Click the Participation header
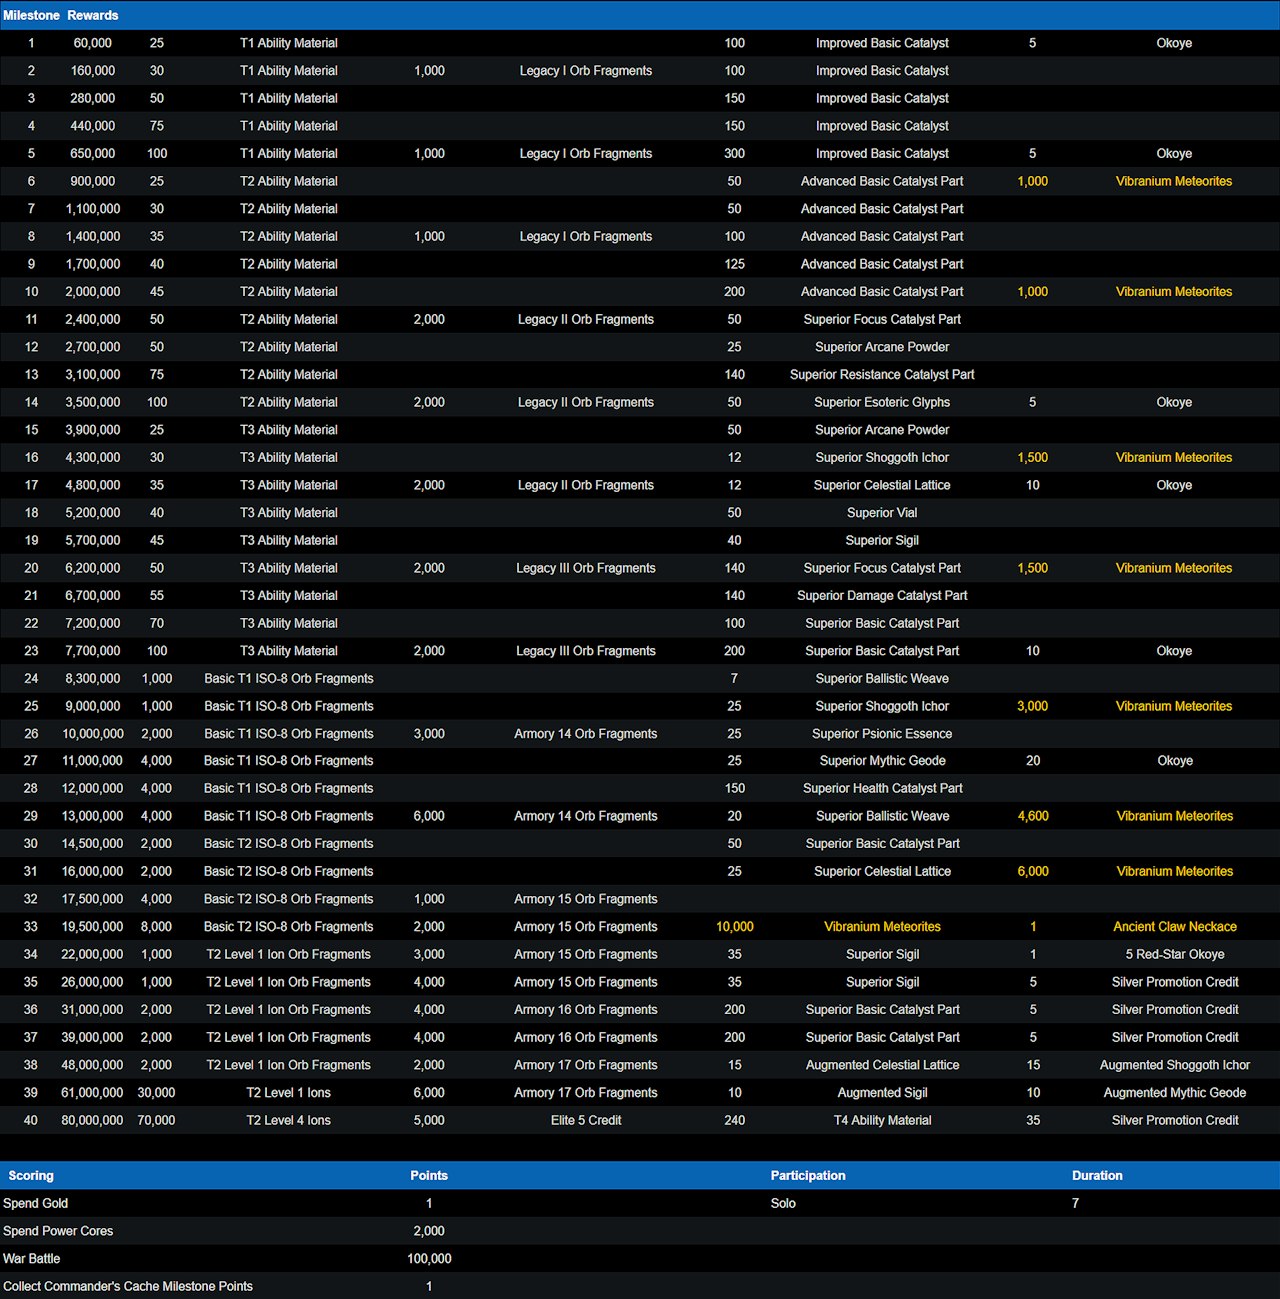The height and width of the screenshot is (1299, 1280). [x=808, y=1176]
